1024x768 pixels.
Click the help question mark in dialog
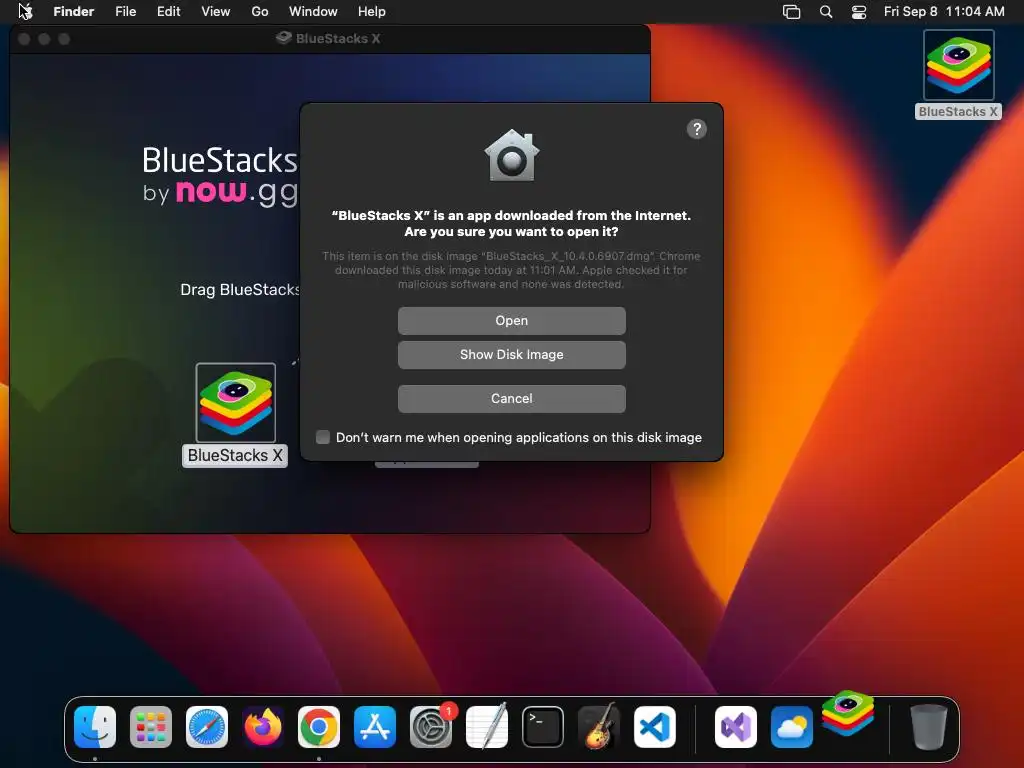tap(697, 129)
